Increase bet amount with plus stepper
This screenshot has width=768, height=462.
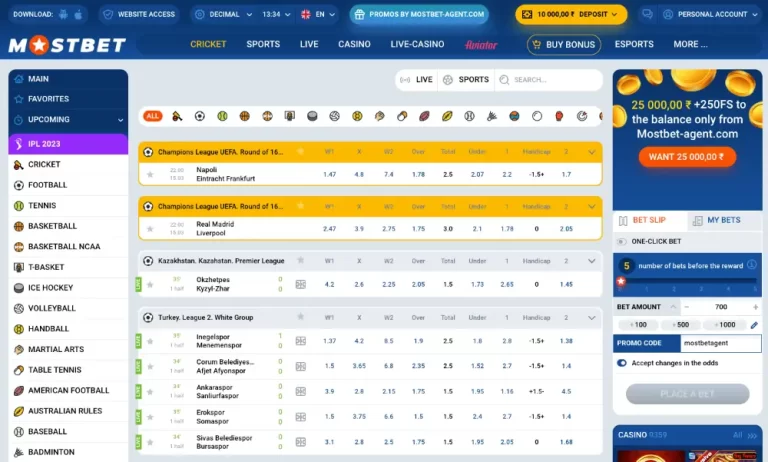pyautogui.click(x=755, y=307)
